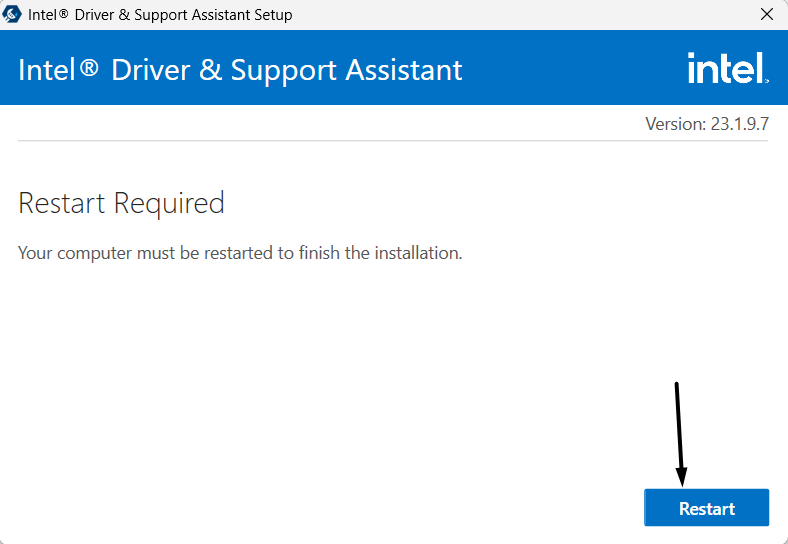Click the "Restart Required" heading

point(121,203)
